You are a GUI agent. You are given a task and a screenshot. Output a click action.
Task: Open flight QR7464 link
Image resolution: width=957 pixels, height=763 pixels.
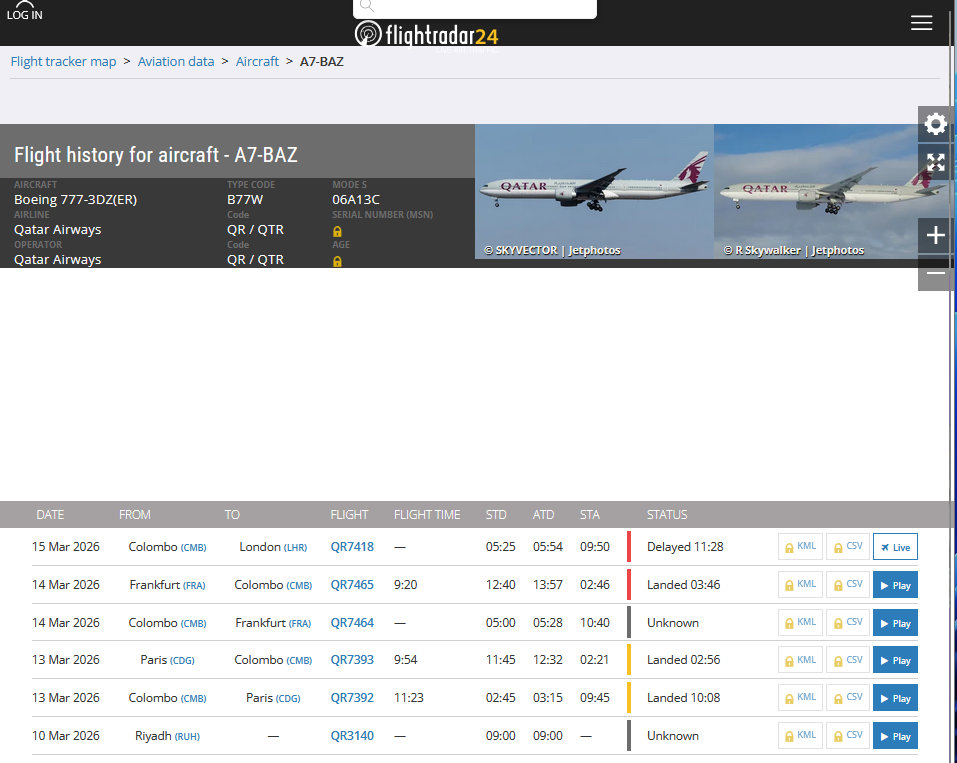(352, 623)
